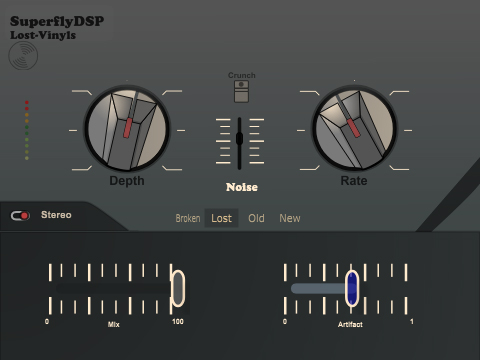Viewport: 480px width, 360px height.
Task: Click the Lost-Vinyls product name
Action: tap(43, 35)
